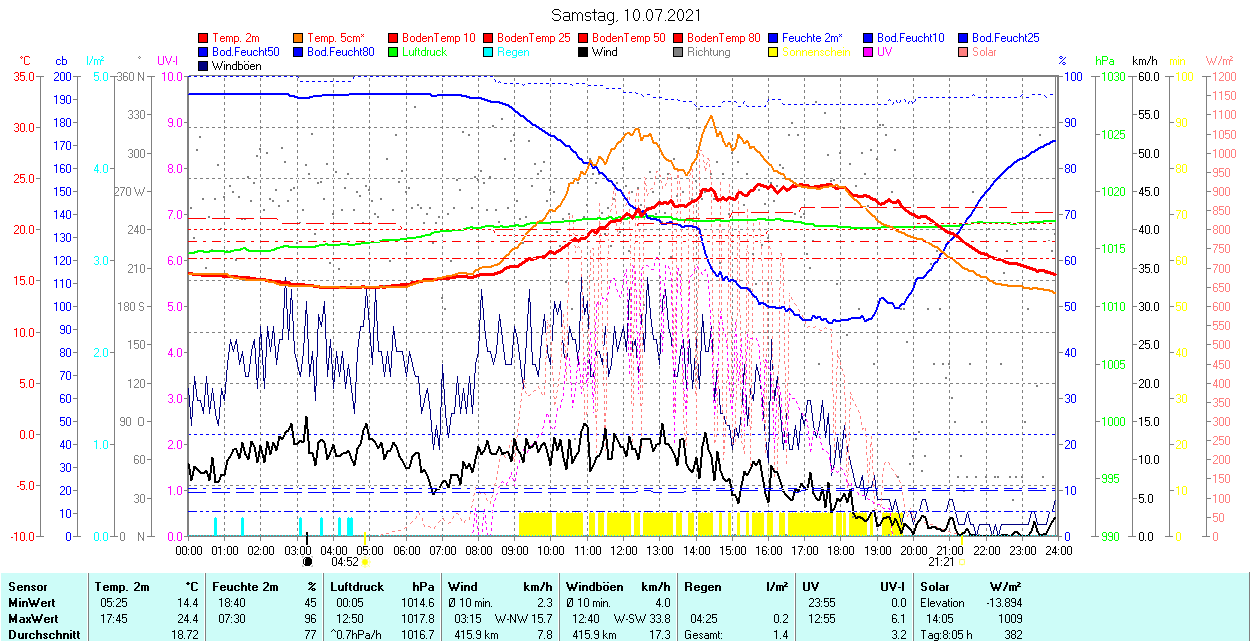
Task: Click the yellow Sonnenschein legend swatch
Action: (773, 52)
